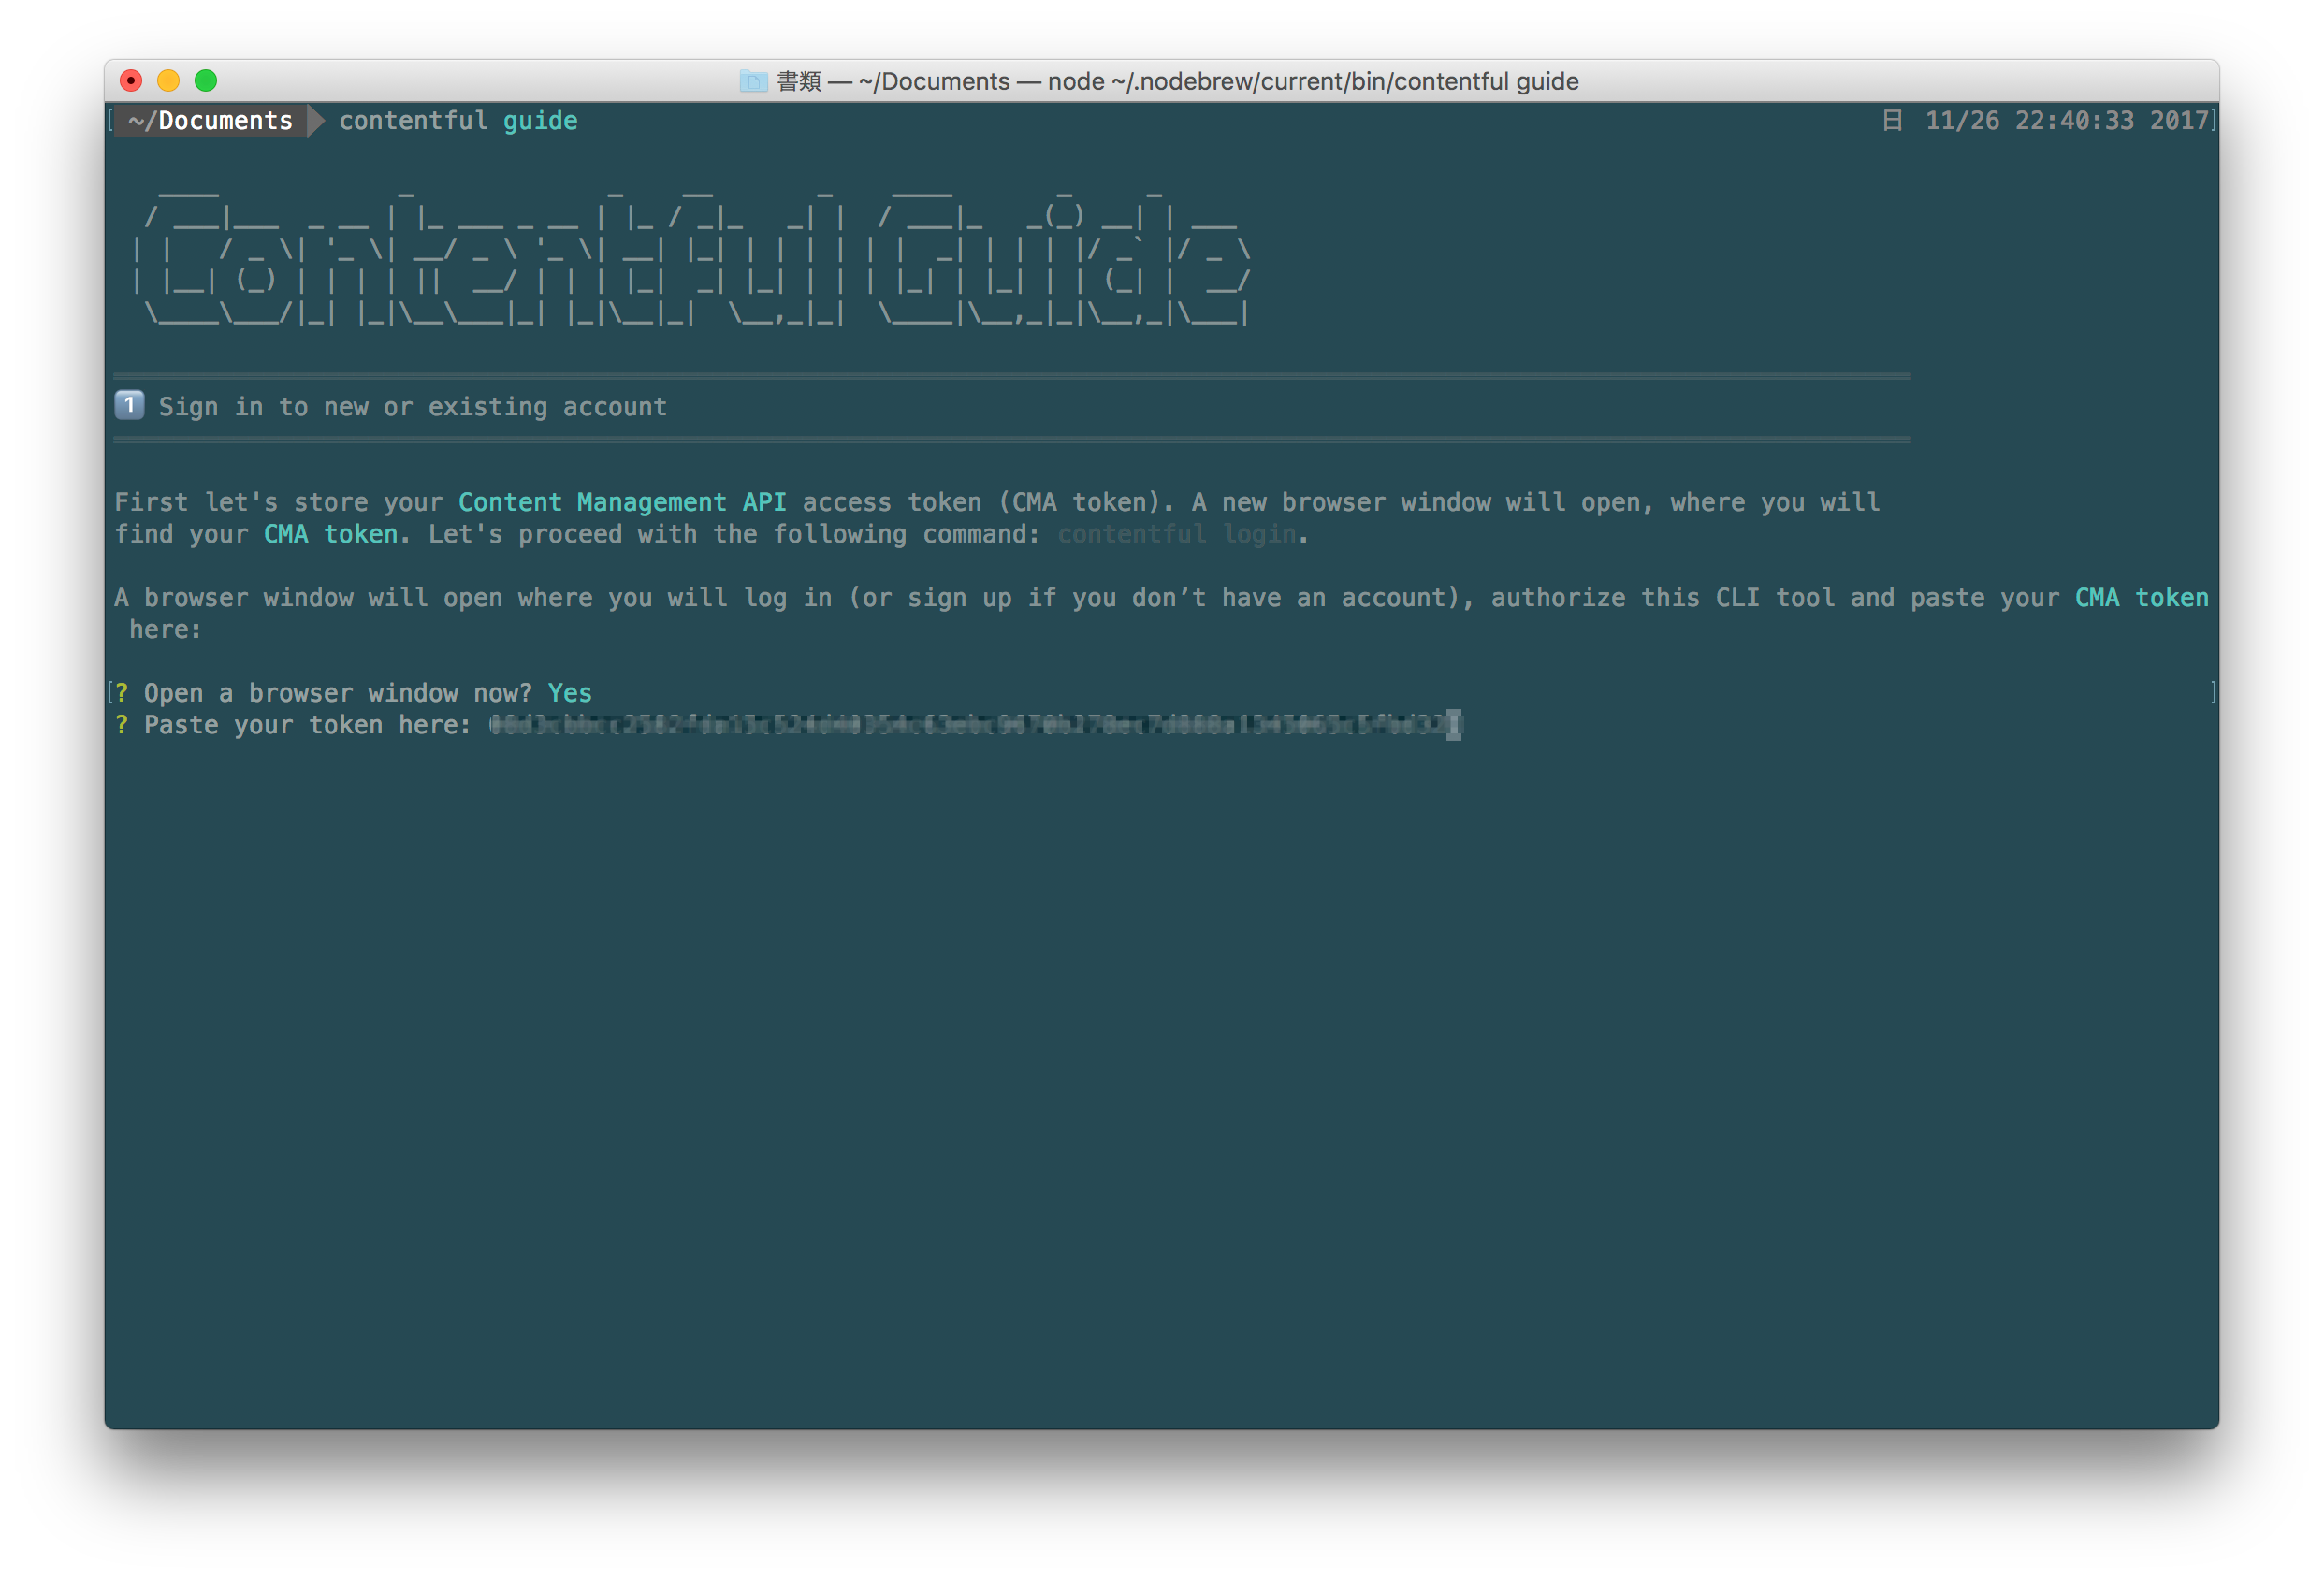Click the contentful guide command text

pyautogui.click(x=457, y=120)
